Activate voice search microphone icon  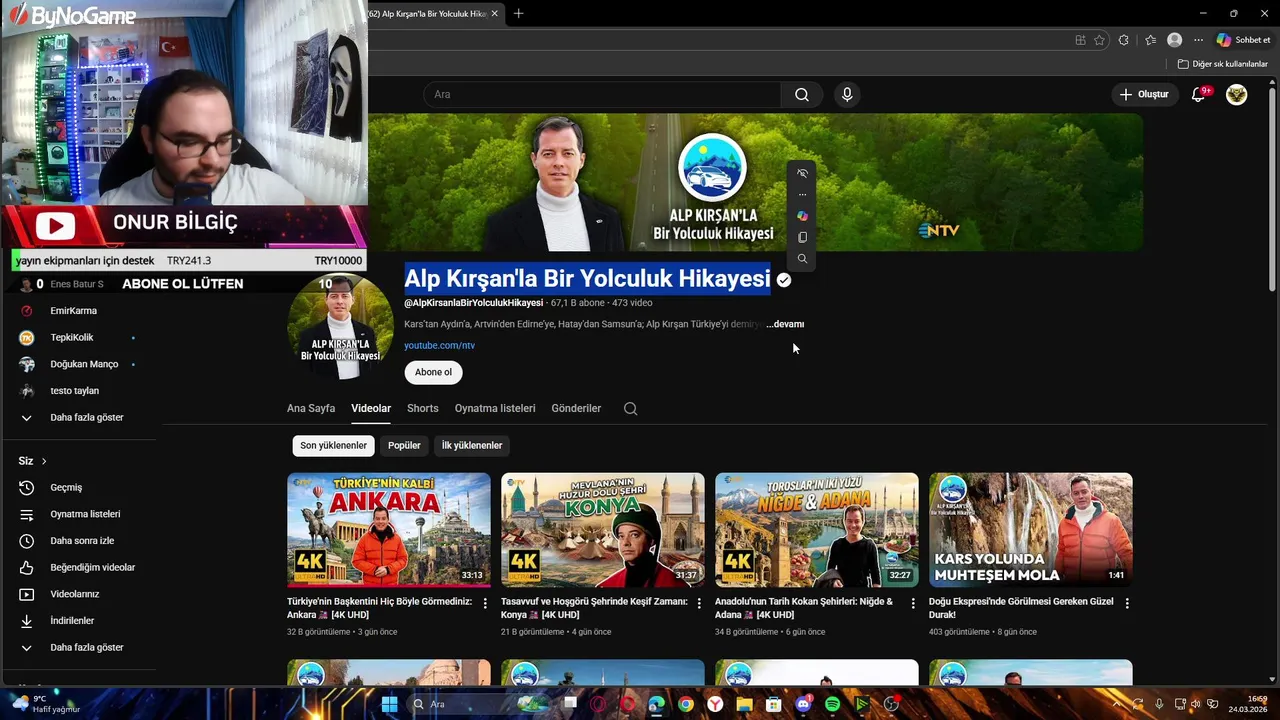(x=847, y=94)
